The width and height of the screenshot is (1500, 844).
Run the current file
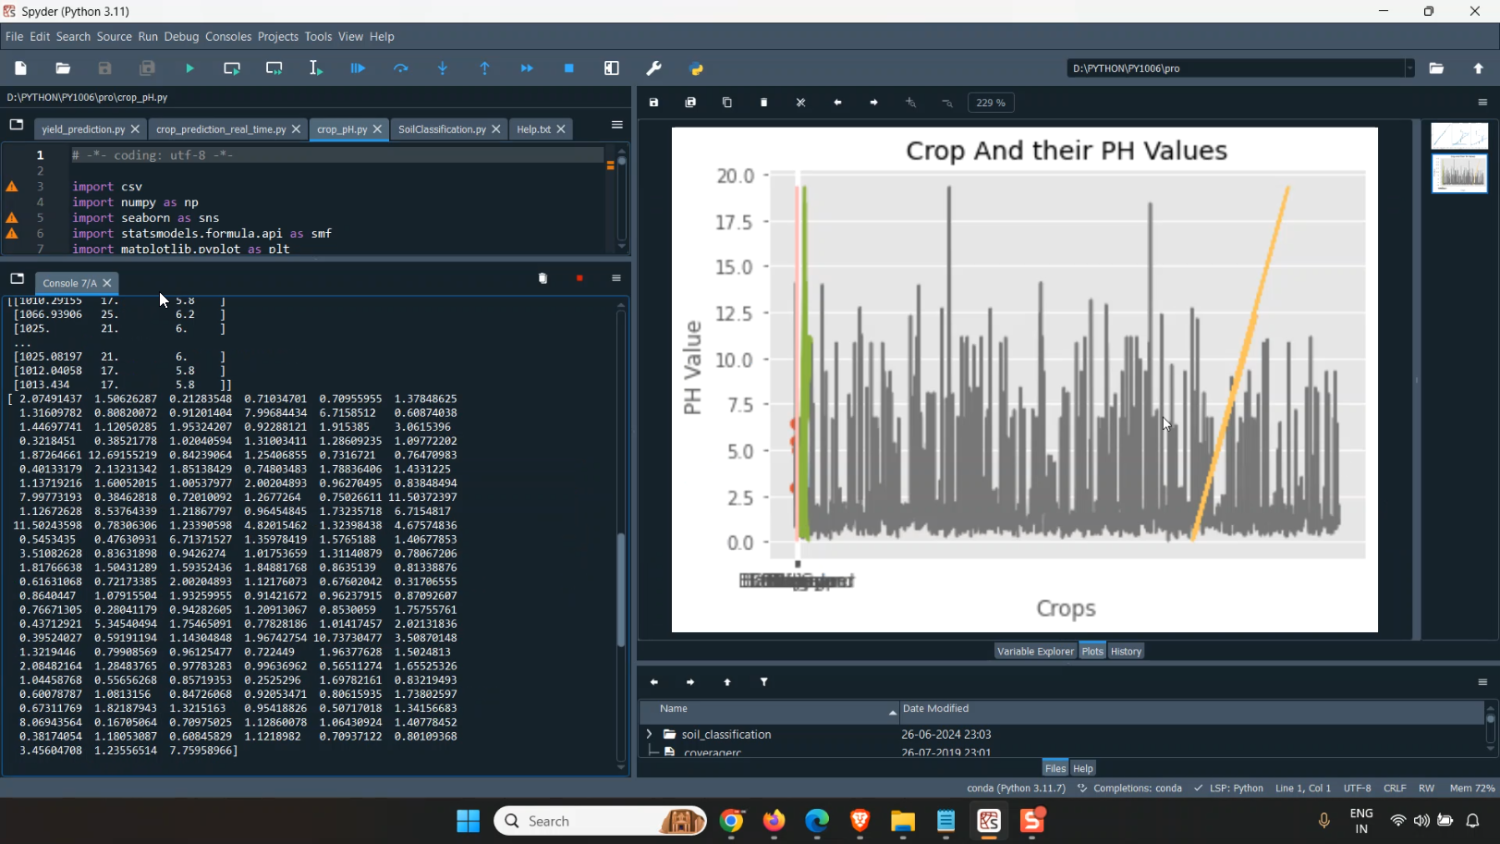[190, 68]
